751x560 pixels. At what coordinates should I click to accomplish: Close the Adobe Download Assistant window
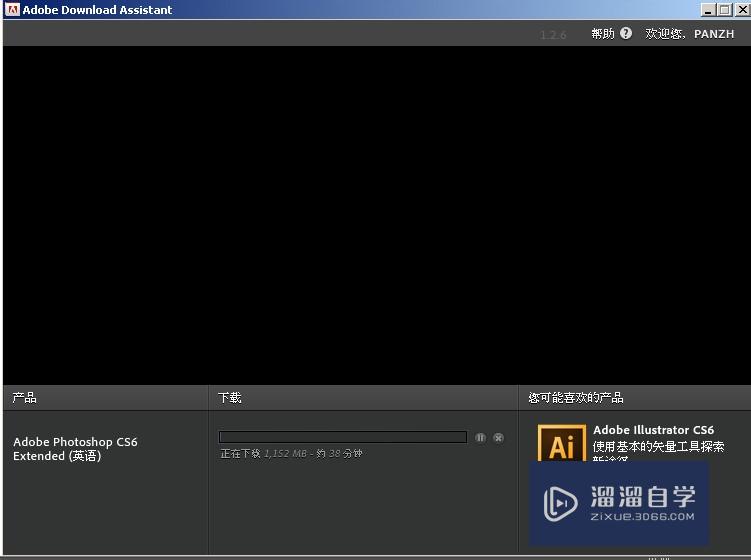coord(742,9)
